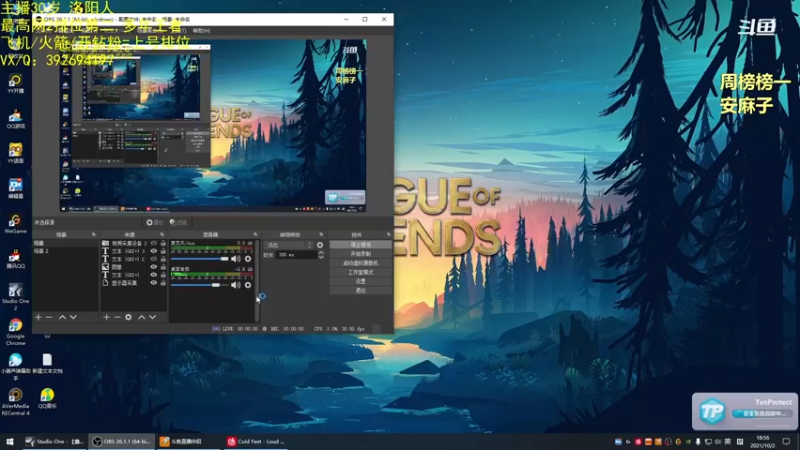Open the 帮助(H) menu in OBS

pos(202,31)
